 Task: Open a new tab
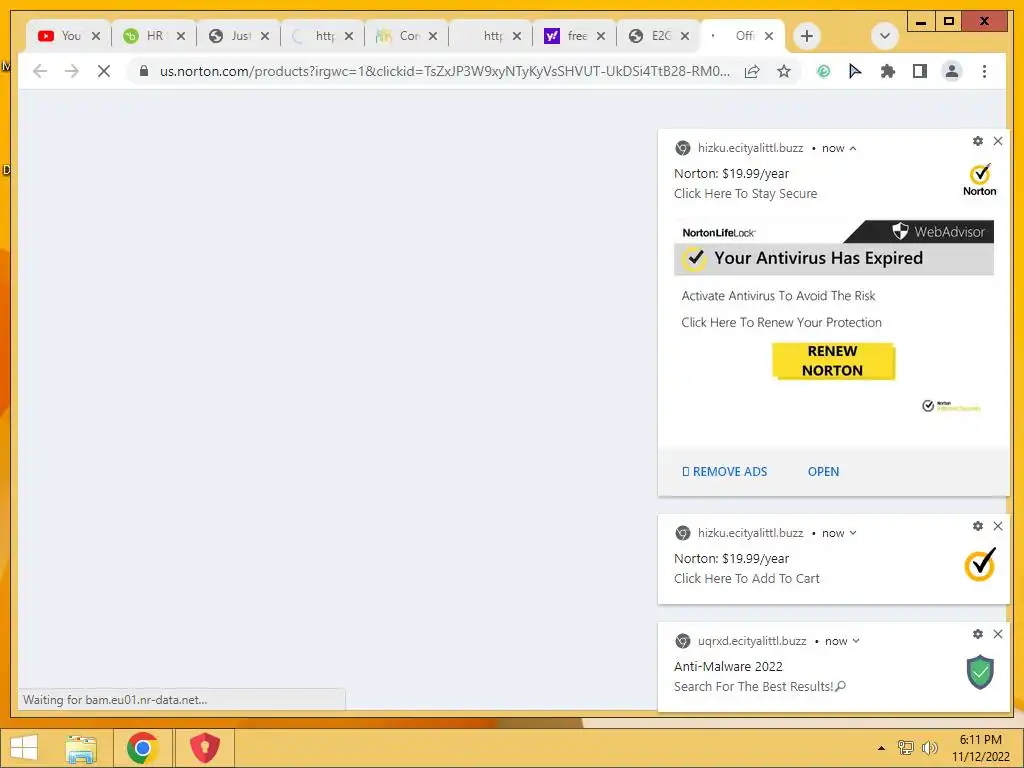(807, 36)
